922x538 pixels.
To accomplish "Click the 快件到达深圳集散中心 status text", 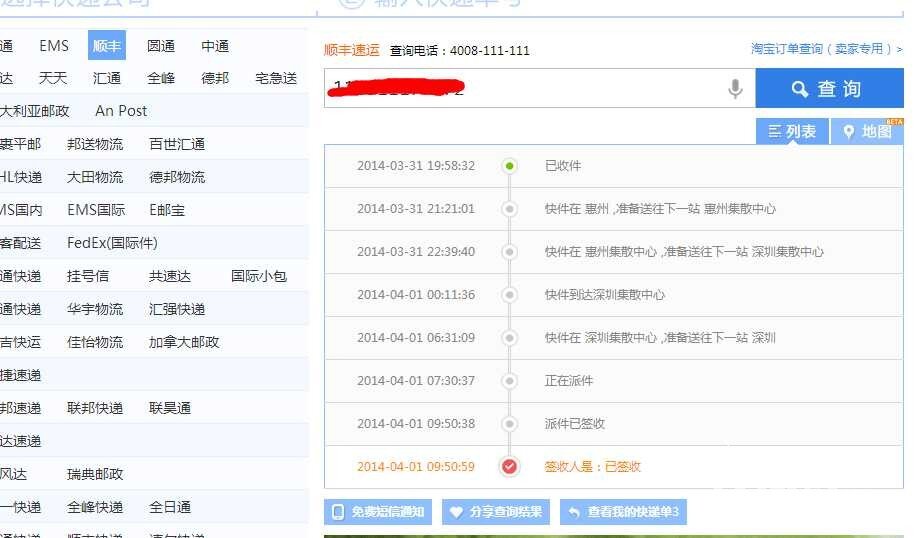I will [604, 295].
